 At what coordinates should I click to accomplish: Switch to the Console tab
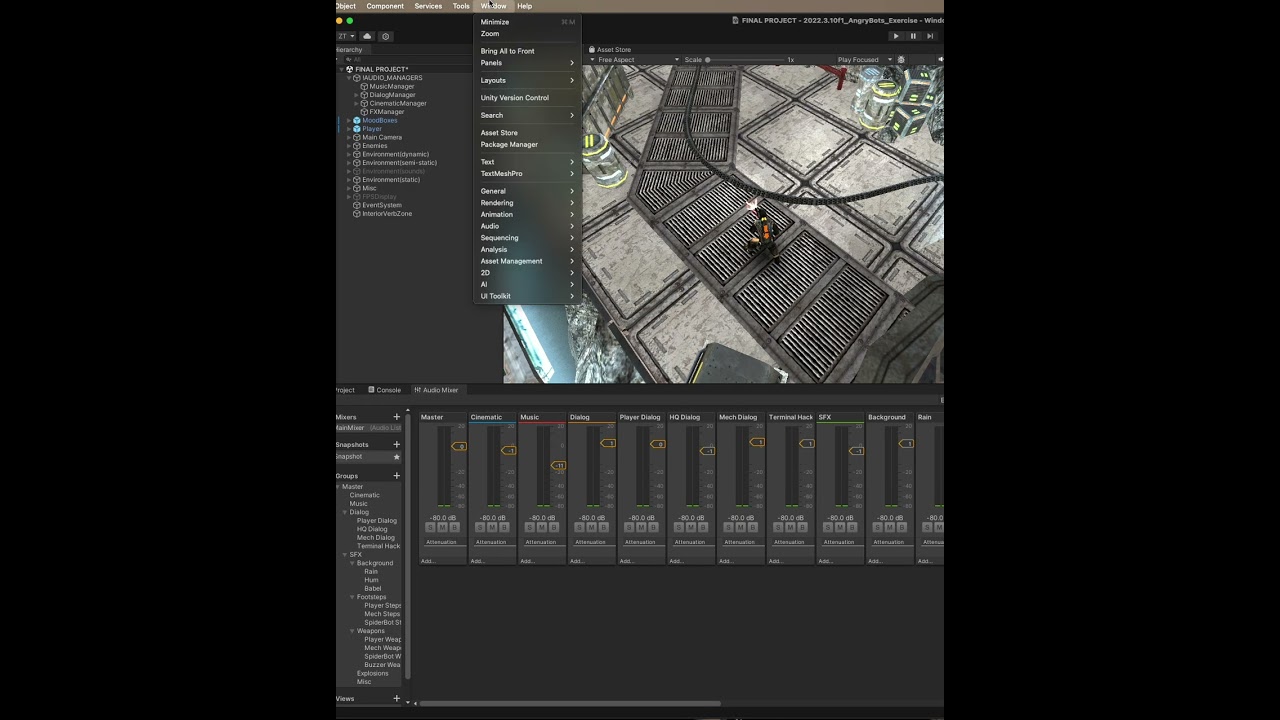(385, 390)
